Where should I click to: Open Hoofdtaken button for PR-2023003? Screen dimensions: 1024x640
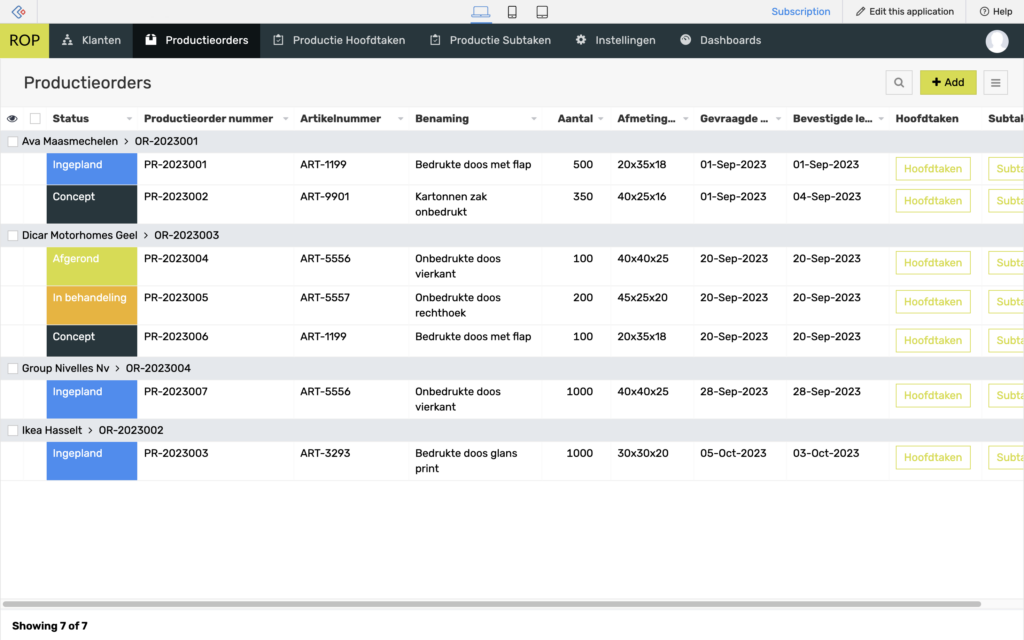tap(933, 457)
